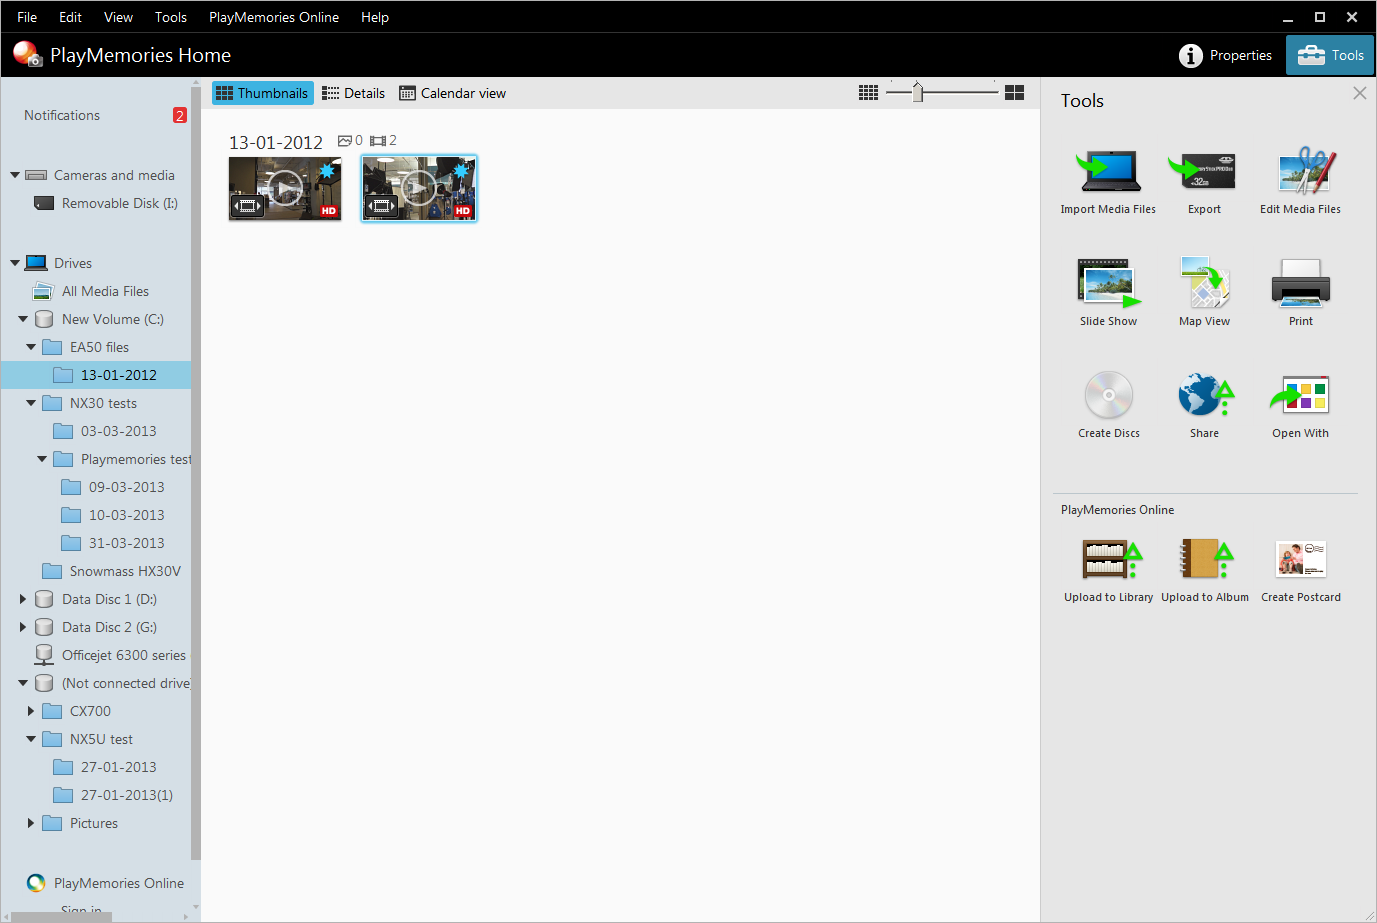Collapse the EA50 files folder
The width and height of the screenshot is (1377, 923).
click(x=31, y=347)
